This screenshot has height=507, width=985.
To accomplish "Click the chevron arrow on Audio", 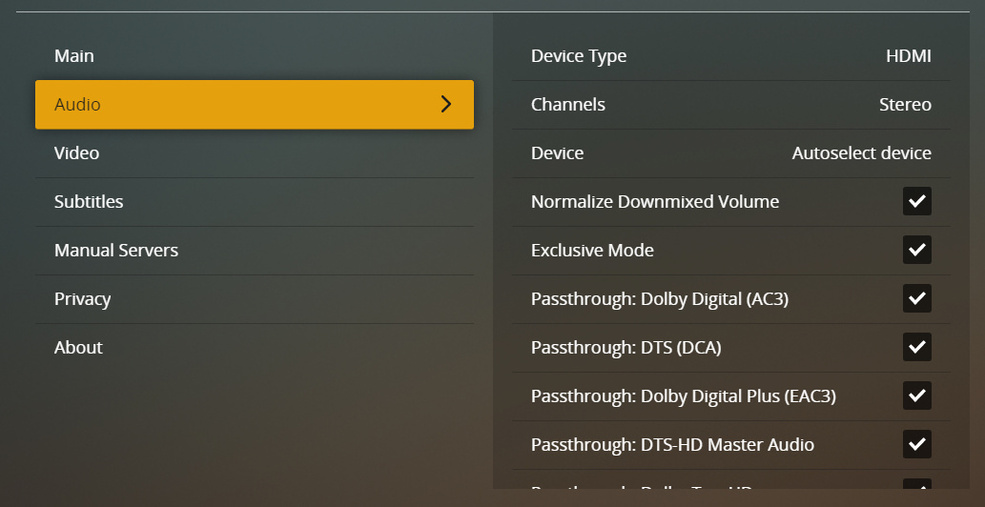I will [x=446, y=104].
